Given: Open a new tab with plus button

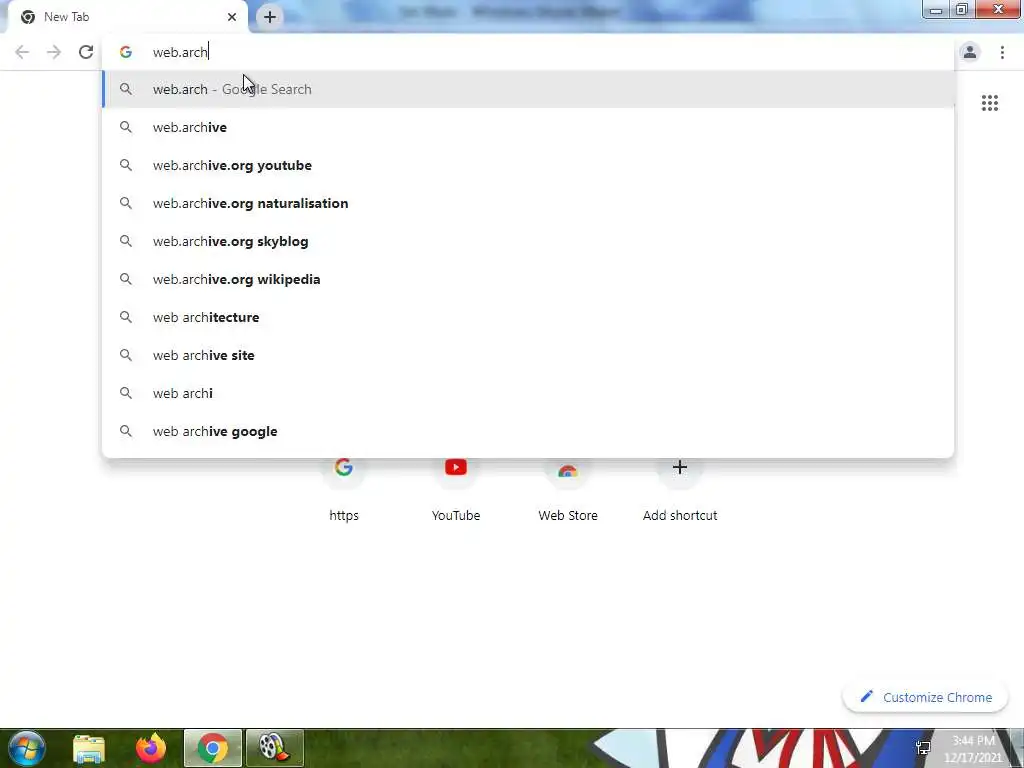Looking at the screenshot, I should point(270,17).
